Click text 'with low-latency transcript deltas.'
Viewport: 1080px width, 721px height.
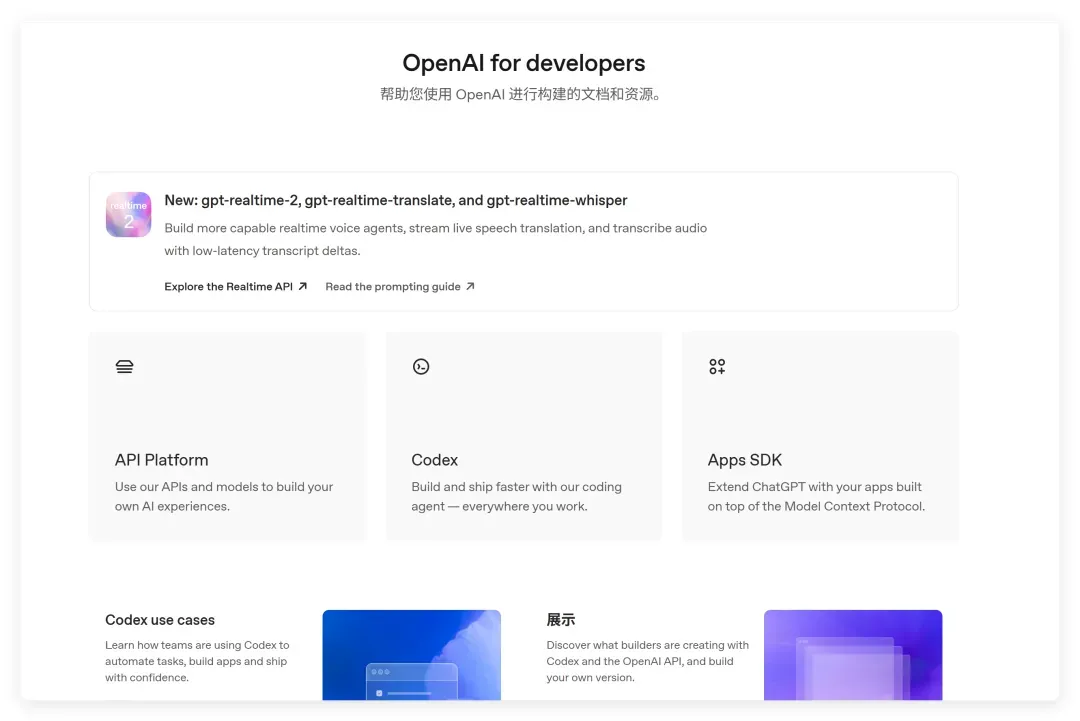(262, 251)
